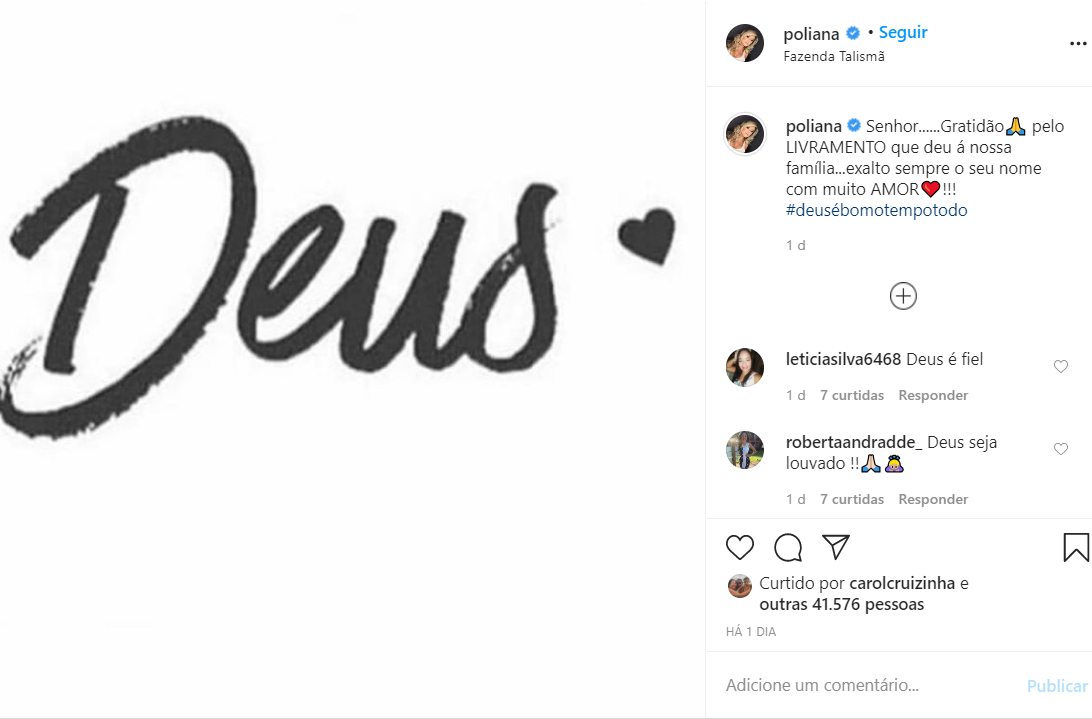Open the three-dot more options menu

click(1078, 44)
